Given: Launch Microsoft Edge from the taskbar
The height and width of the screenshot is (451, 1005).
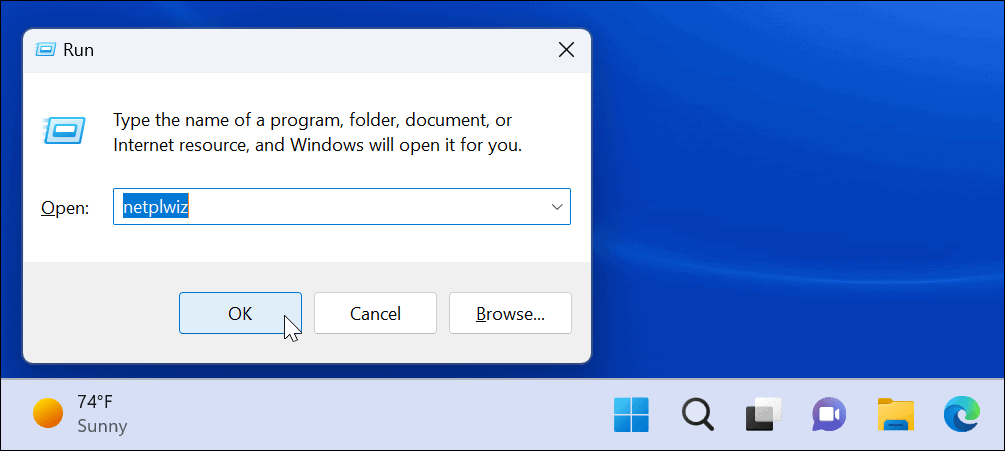Looking at the screenshot, I should (961, 413).
